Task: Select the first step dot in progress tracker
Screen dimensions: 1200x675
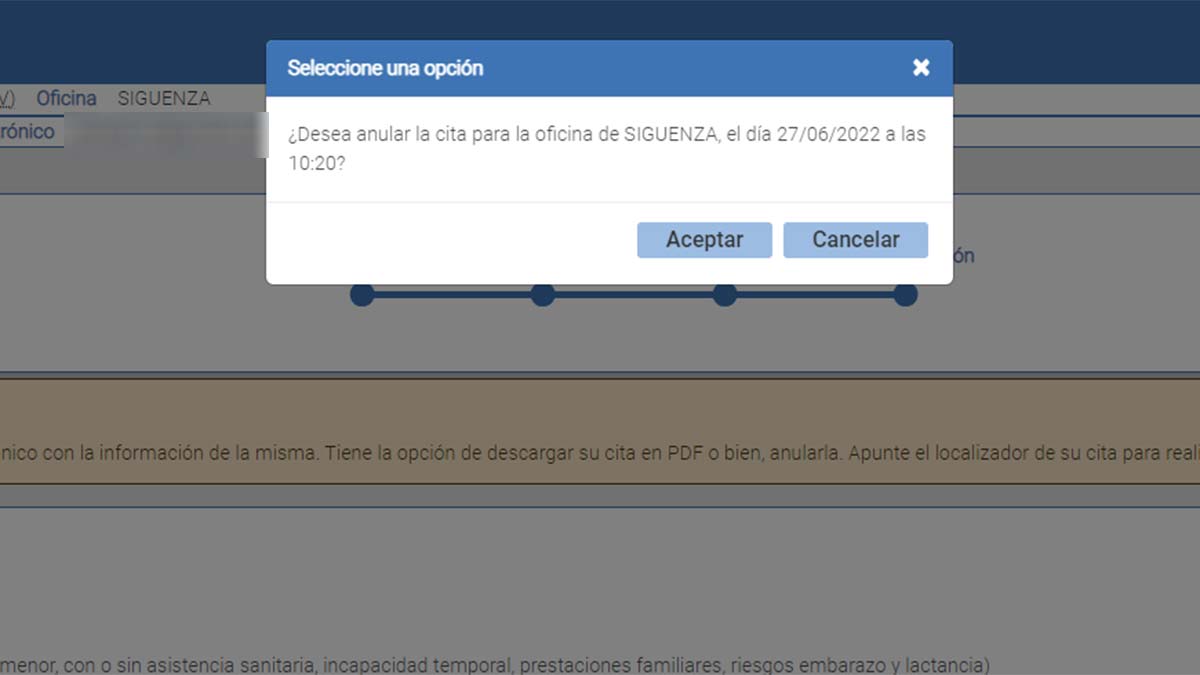Action: click(362, 295)
